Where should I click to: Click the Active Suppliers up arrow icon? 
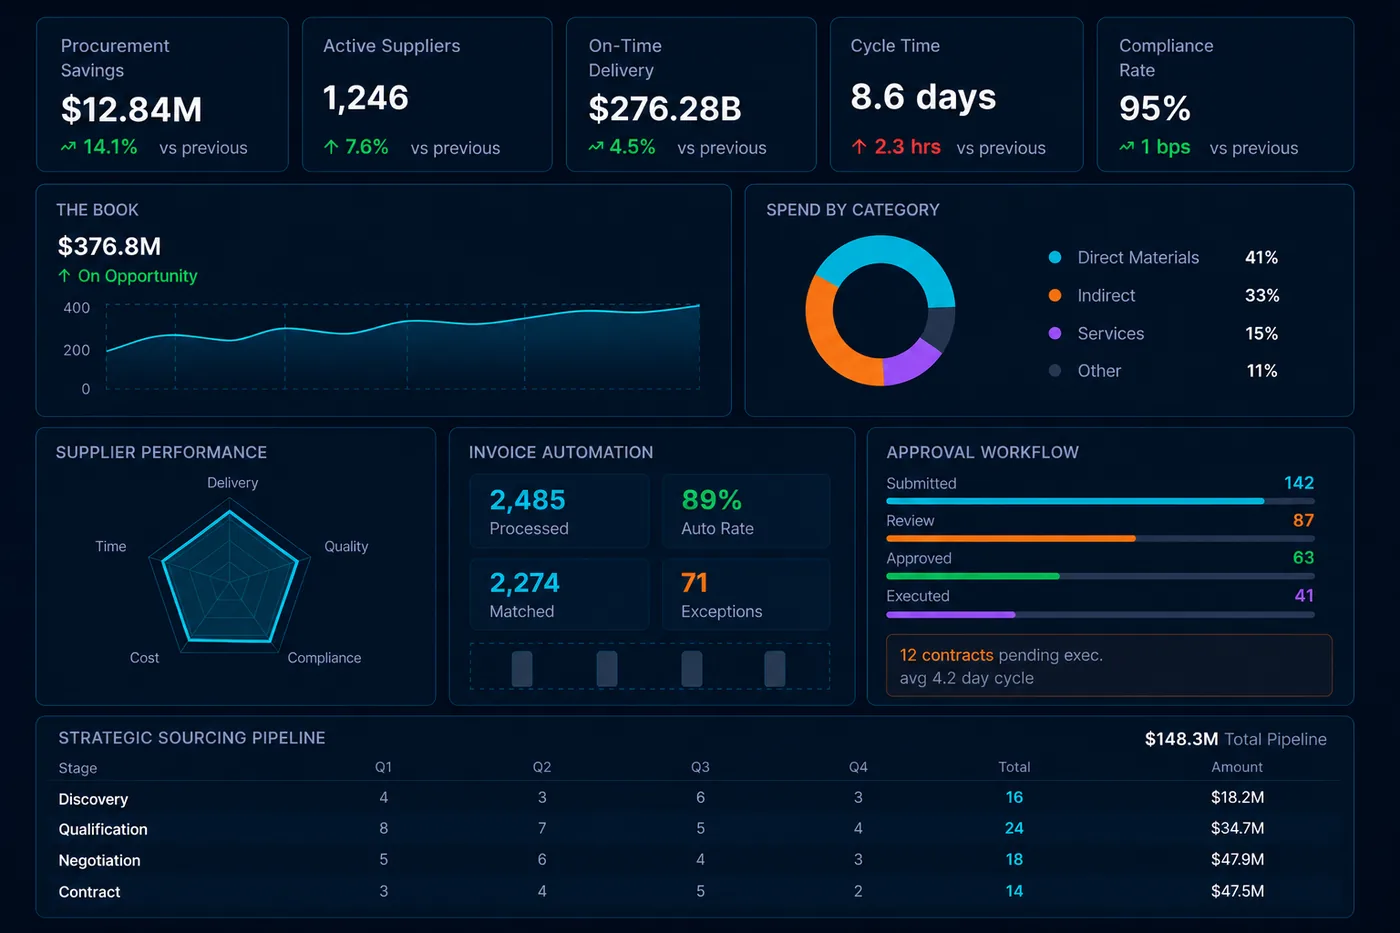tap(331, 147)
